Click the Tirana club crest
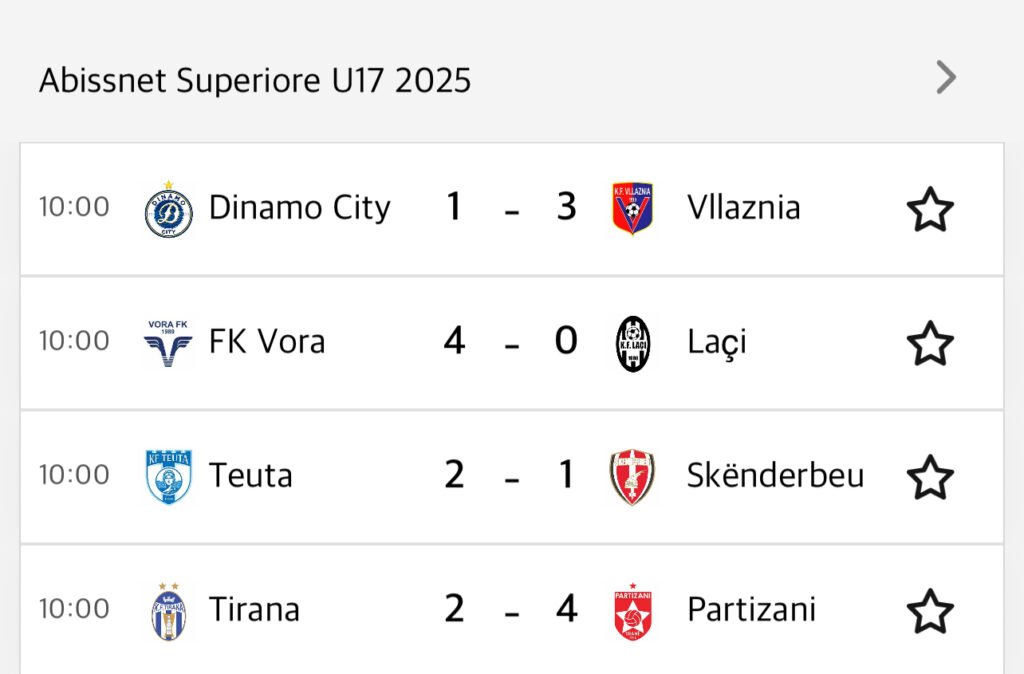 169,610
